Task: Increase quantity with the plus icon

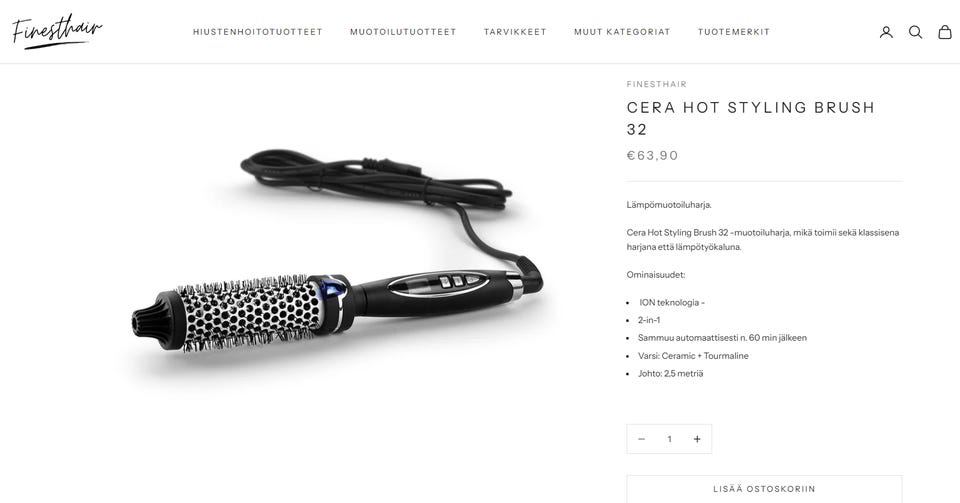Action: (697, 439)
